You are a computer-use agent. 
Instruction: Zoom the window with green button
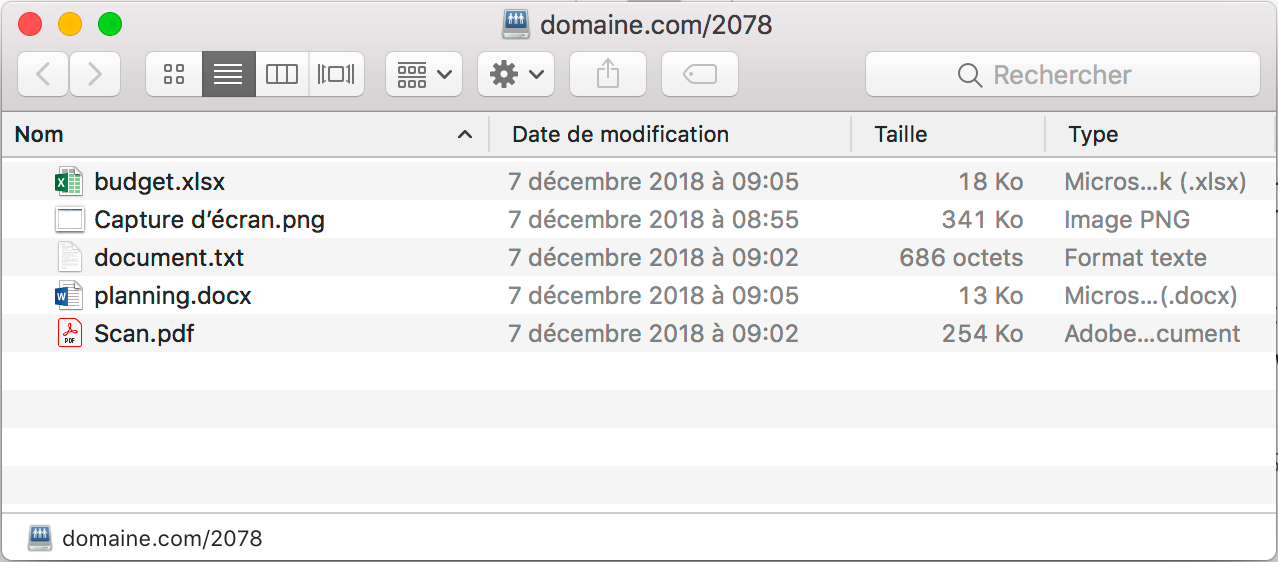coord(110,24)
